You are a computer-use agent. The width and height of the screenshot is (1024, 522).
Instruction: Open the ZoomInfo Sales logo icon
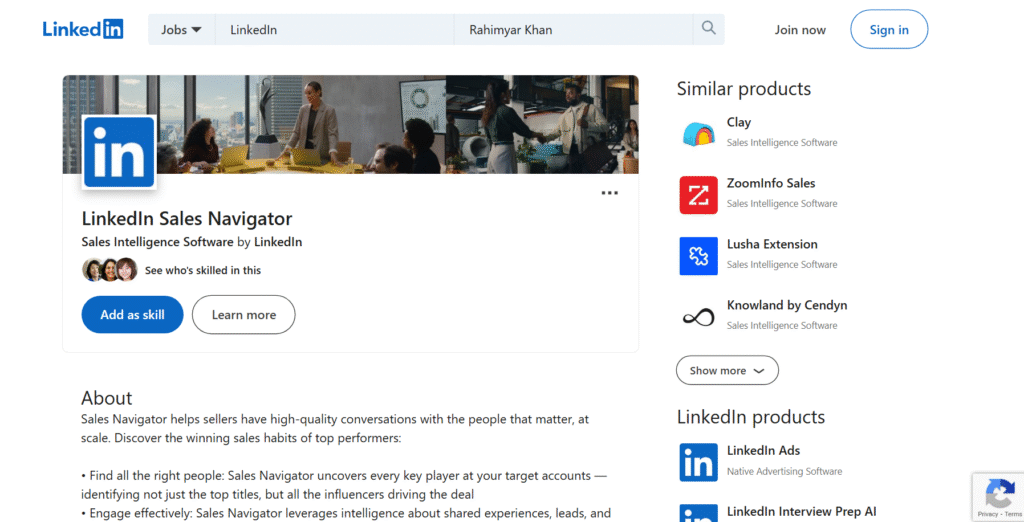point(698,195)
